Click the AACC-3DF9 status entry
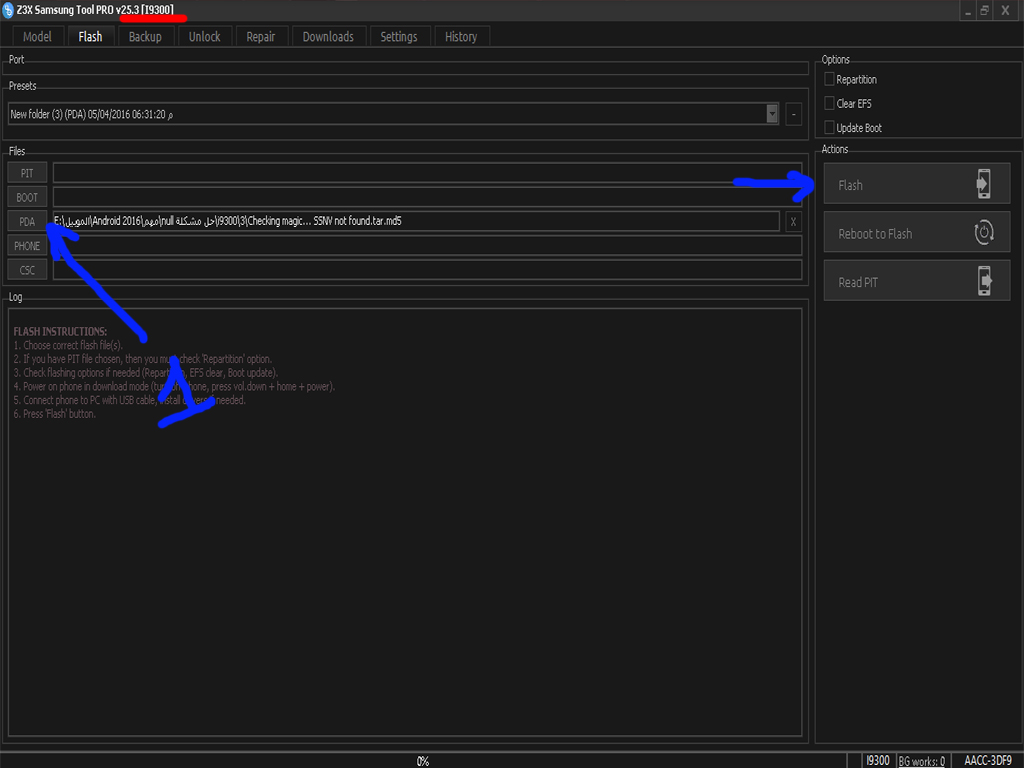The width and height of the screenshot is (1024, 768). [987, 760]
